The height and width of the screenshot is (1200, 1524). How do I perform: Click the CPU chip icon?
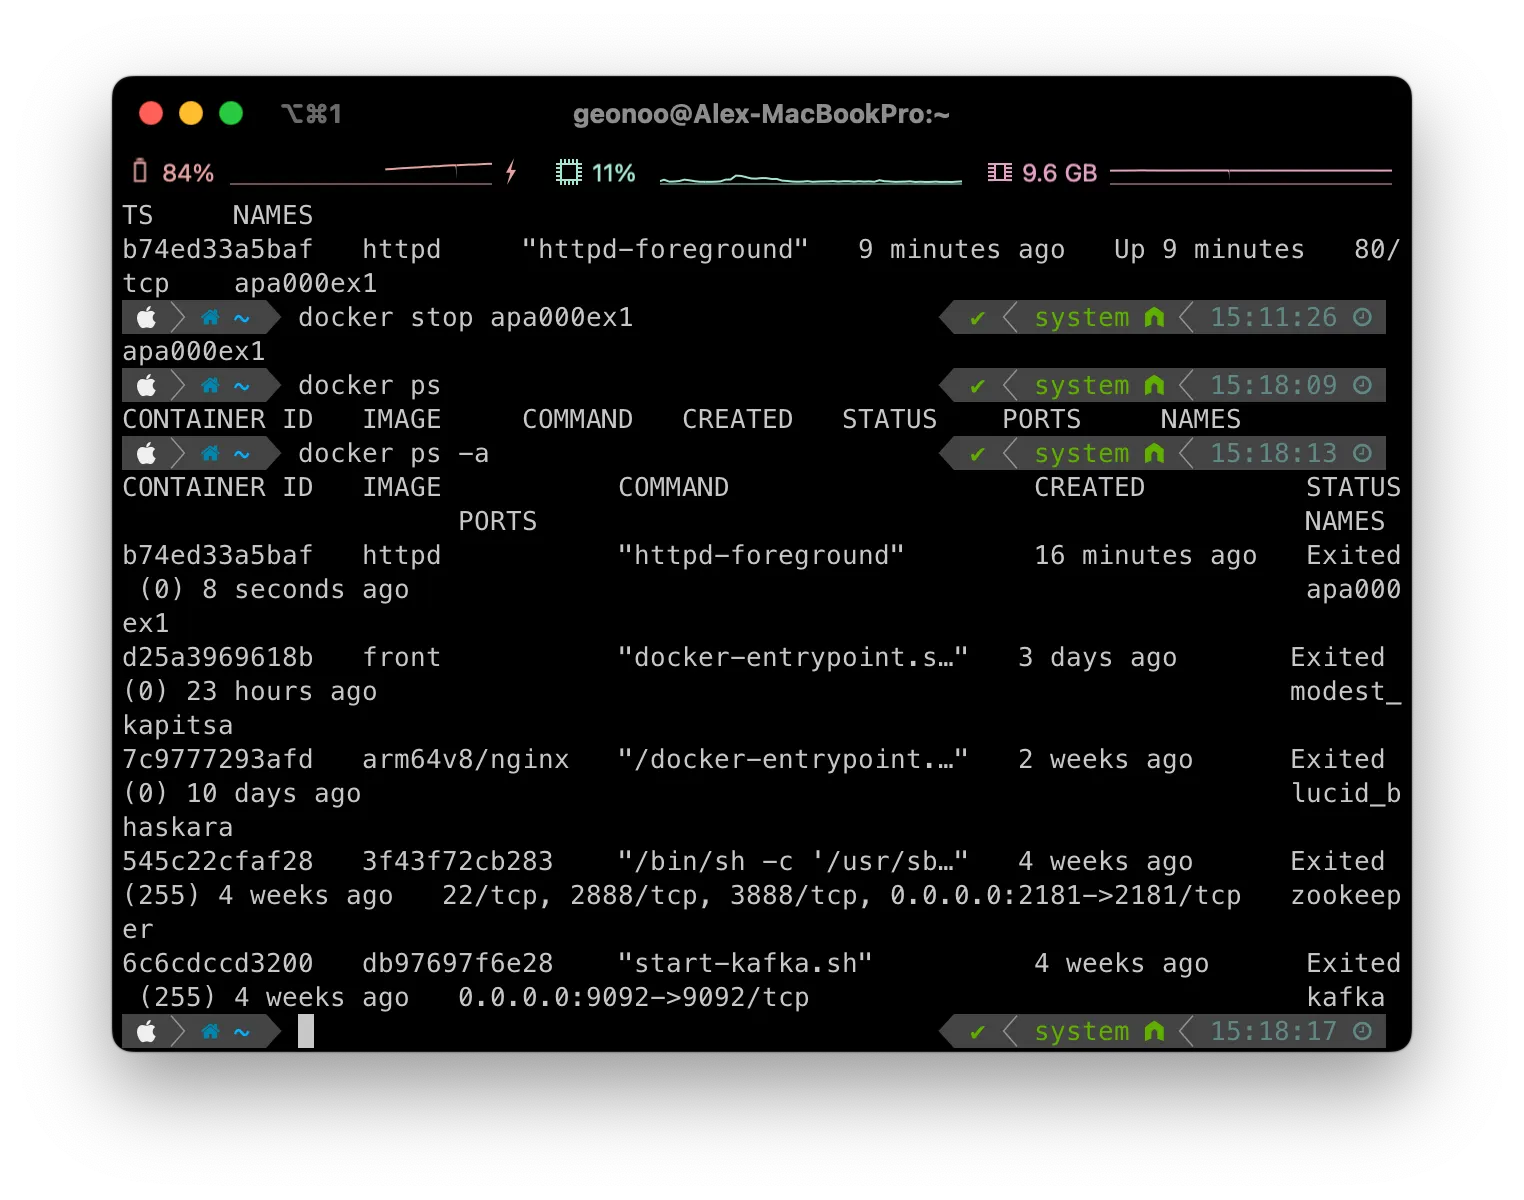[x=568, y=172]
